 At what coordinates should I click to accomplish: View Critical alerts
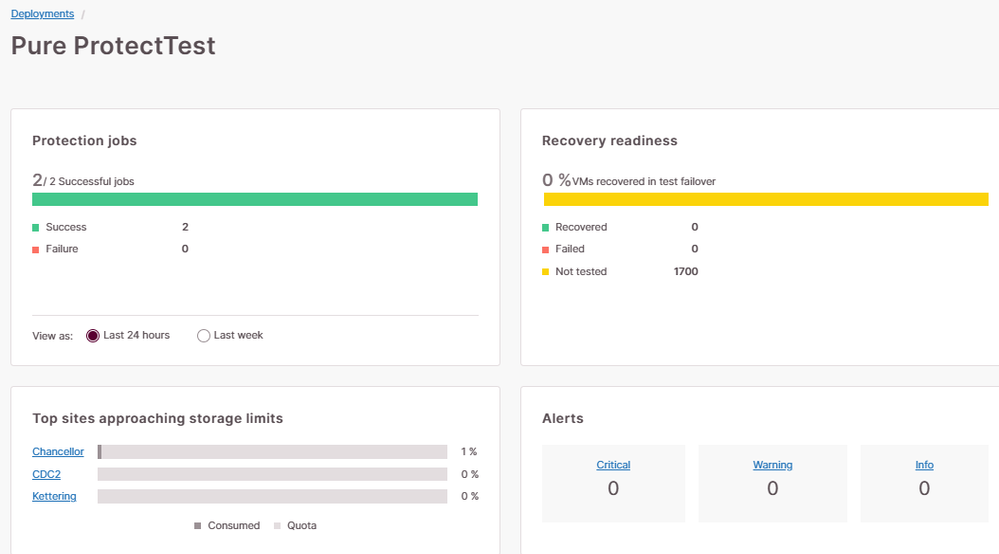coord(613,465)
